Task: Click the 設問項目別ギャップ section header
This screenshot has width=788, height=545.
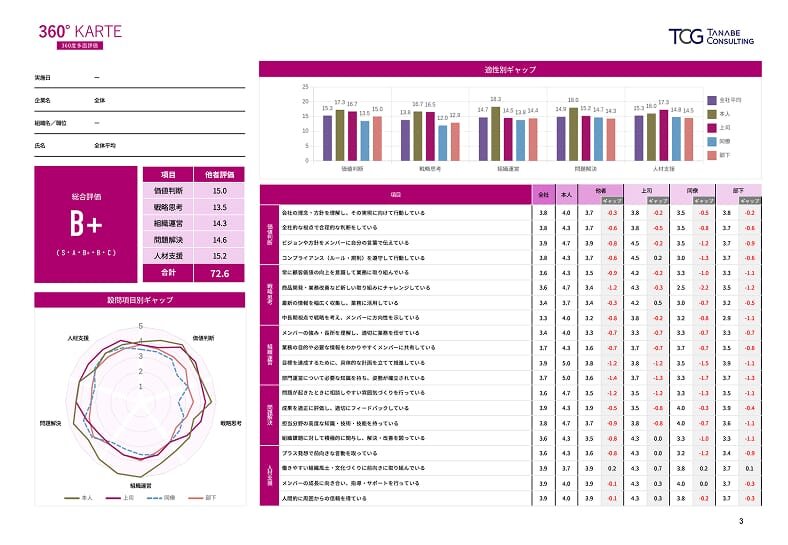Action: (x=140, y=300)
